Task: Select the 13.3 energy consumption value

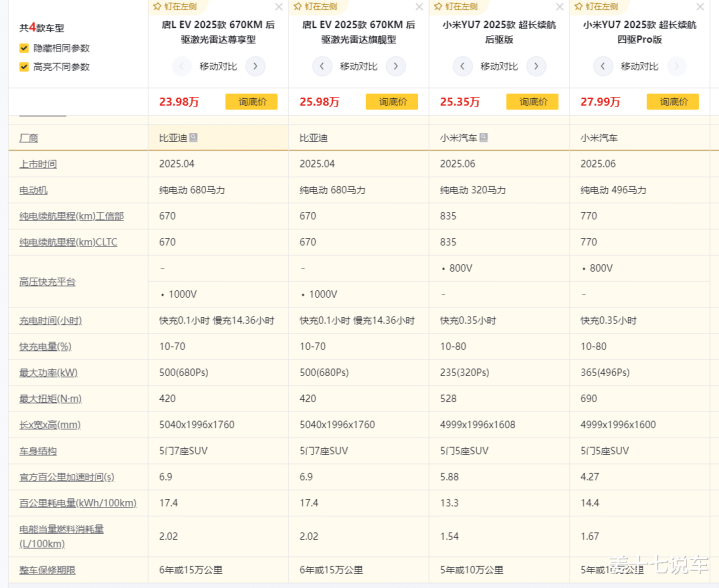Action: point(449,503)
